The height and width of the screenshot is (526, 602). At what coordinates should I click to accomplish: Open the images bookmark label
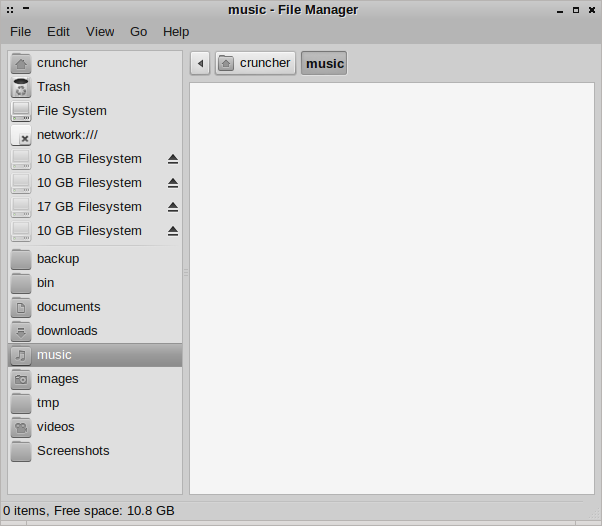[58, 379]
